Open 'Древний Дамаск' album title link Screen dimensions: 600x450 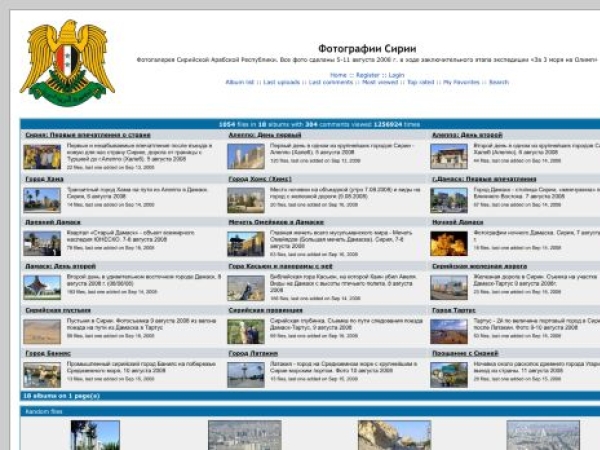pos(53,223)
